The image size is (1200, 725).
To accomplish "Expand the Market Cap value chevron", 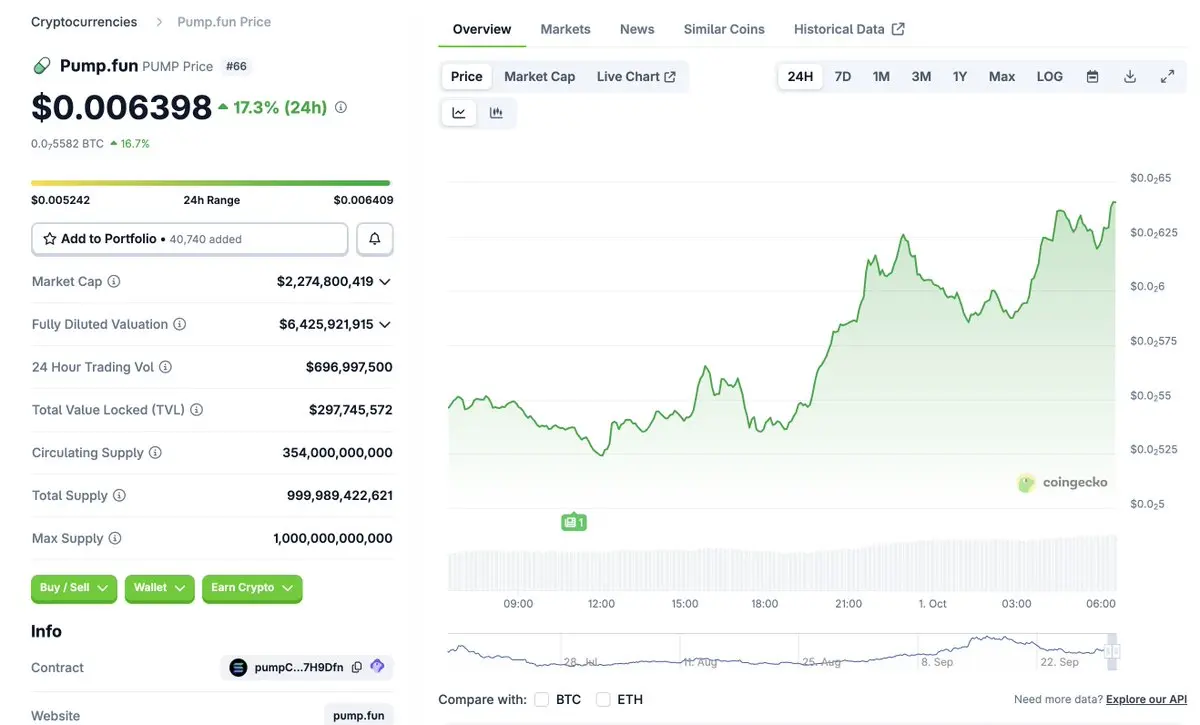I will 385,282.
